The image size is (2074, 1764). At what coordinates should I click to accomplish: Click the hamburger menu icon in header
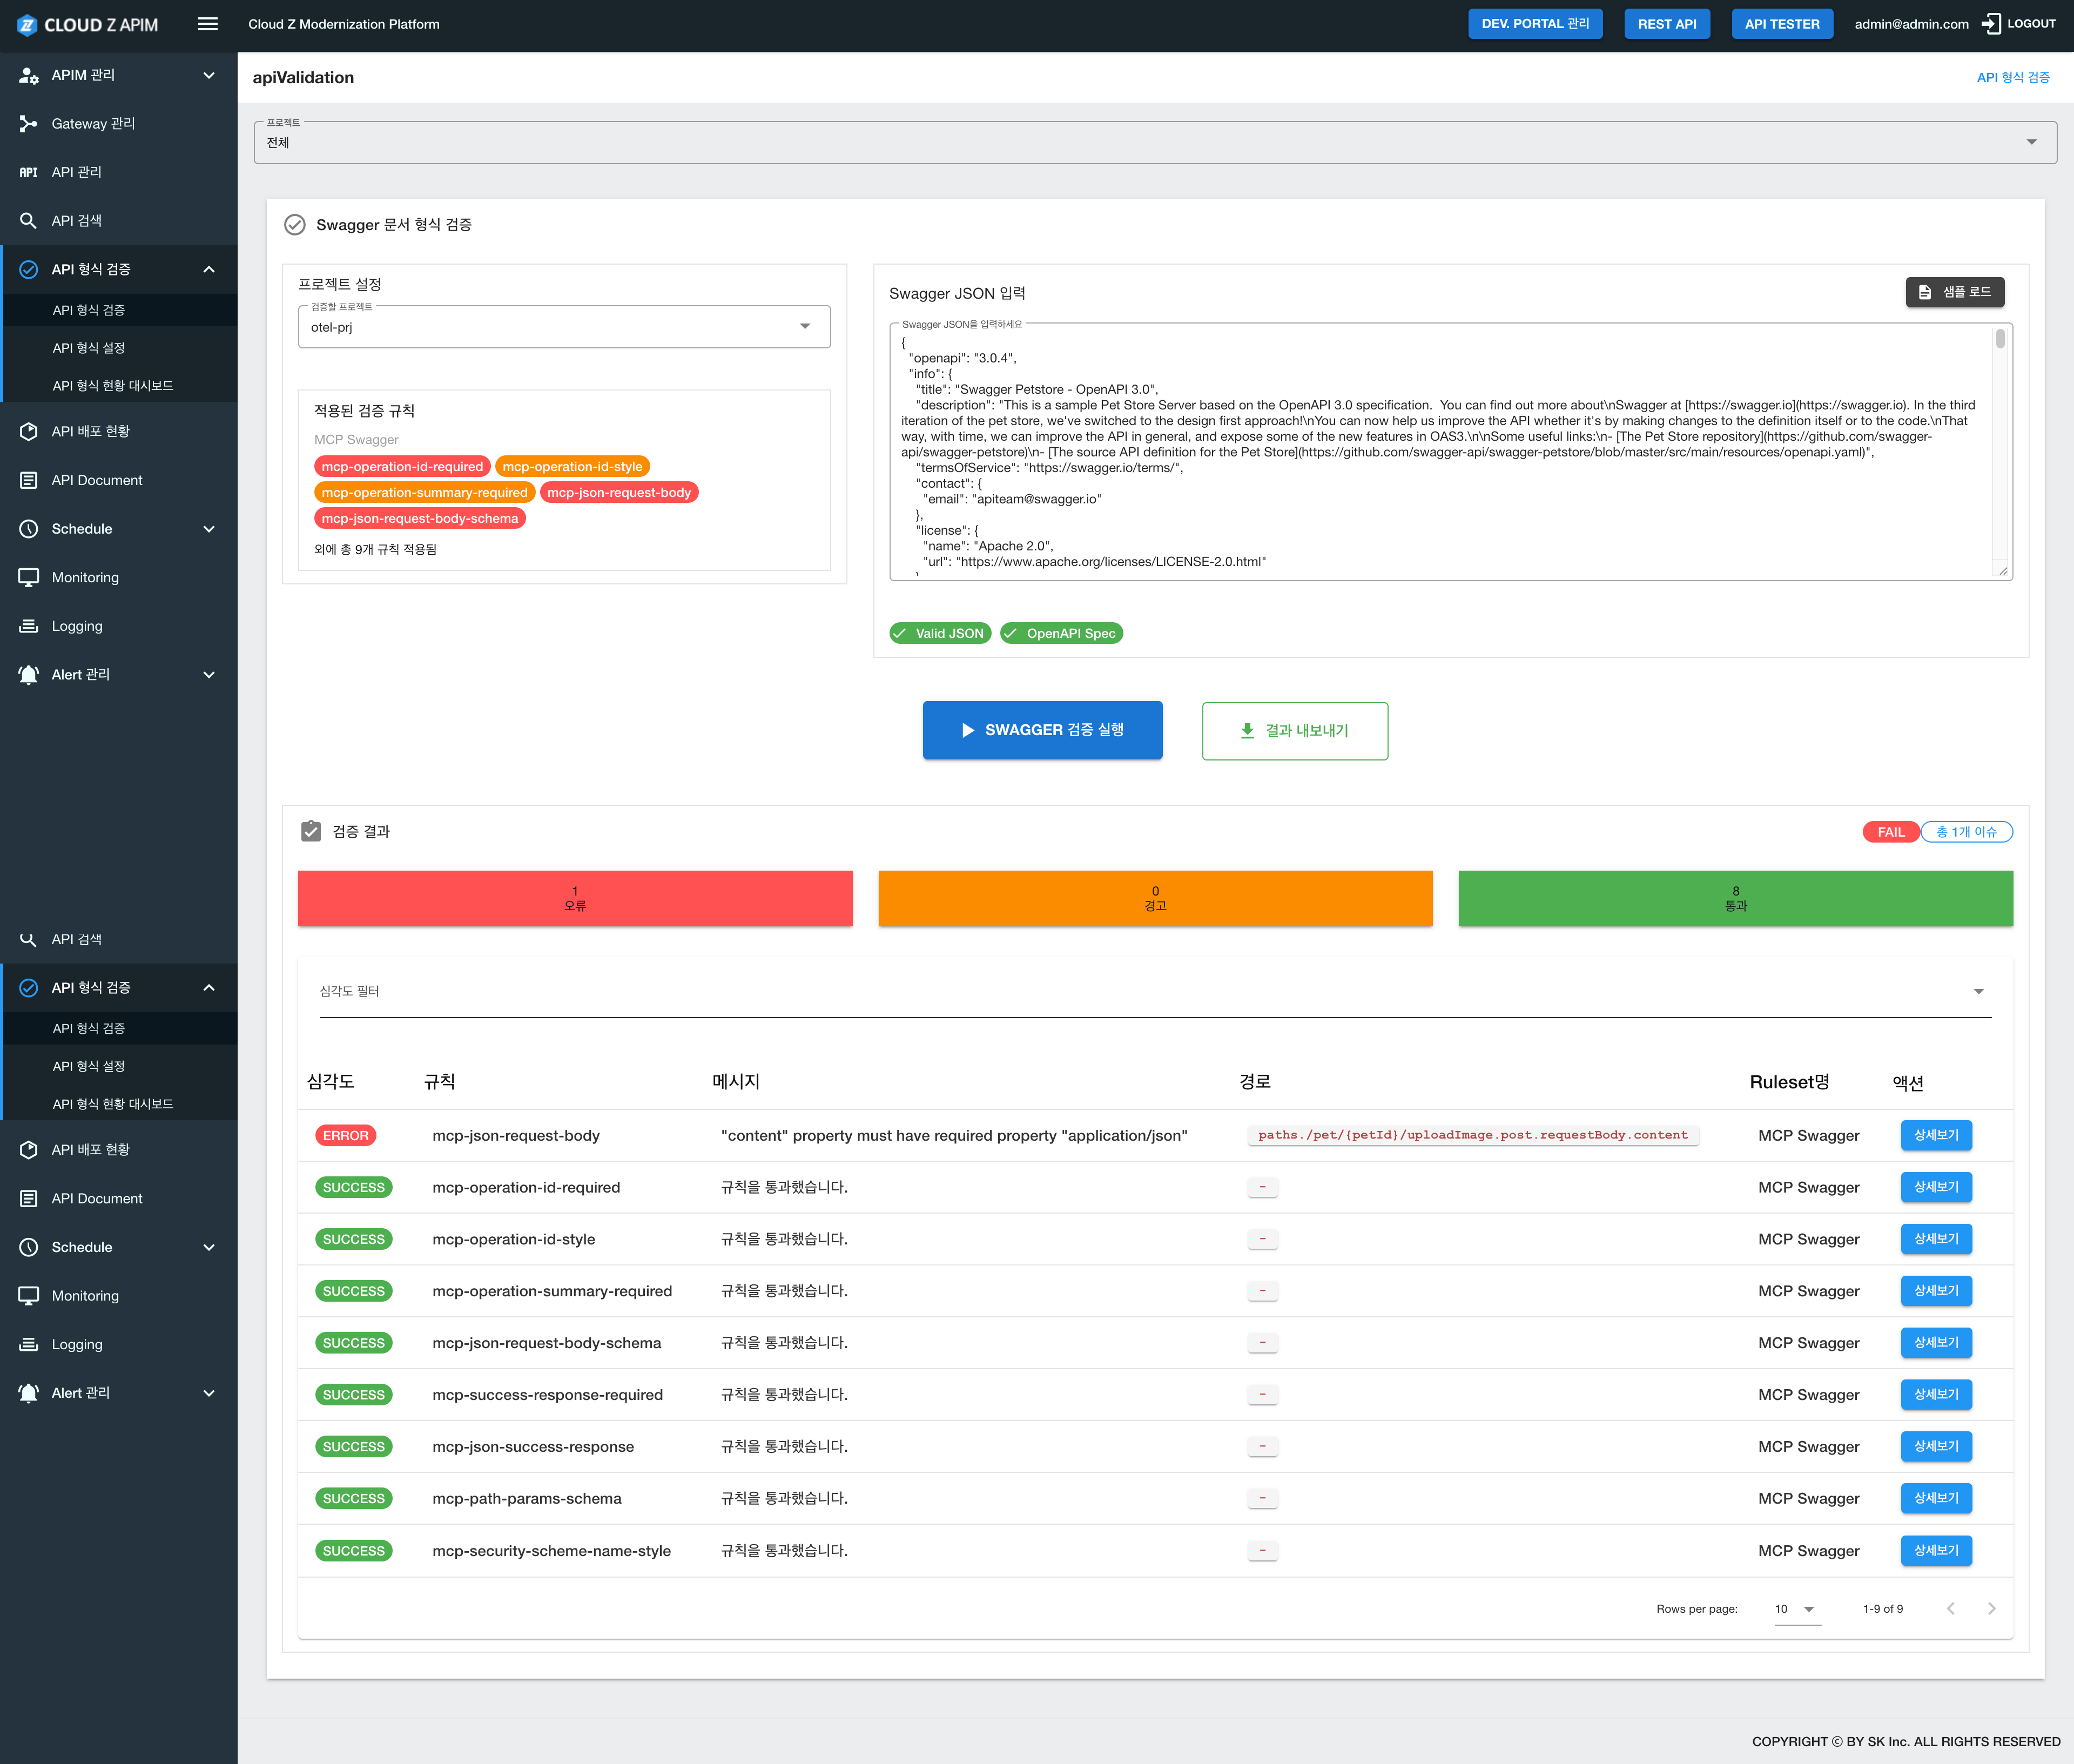(x=207, y=24)
